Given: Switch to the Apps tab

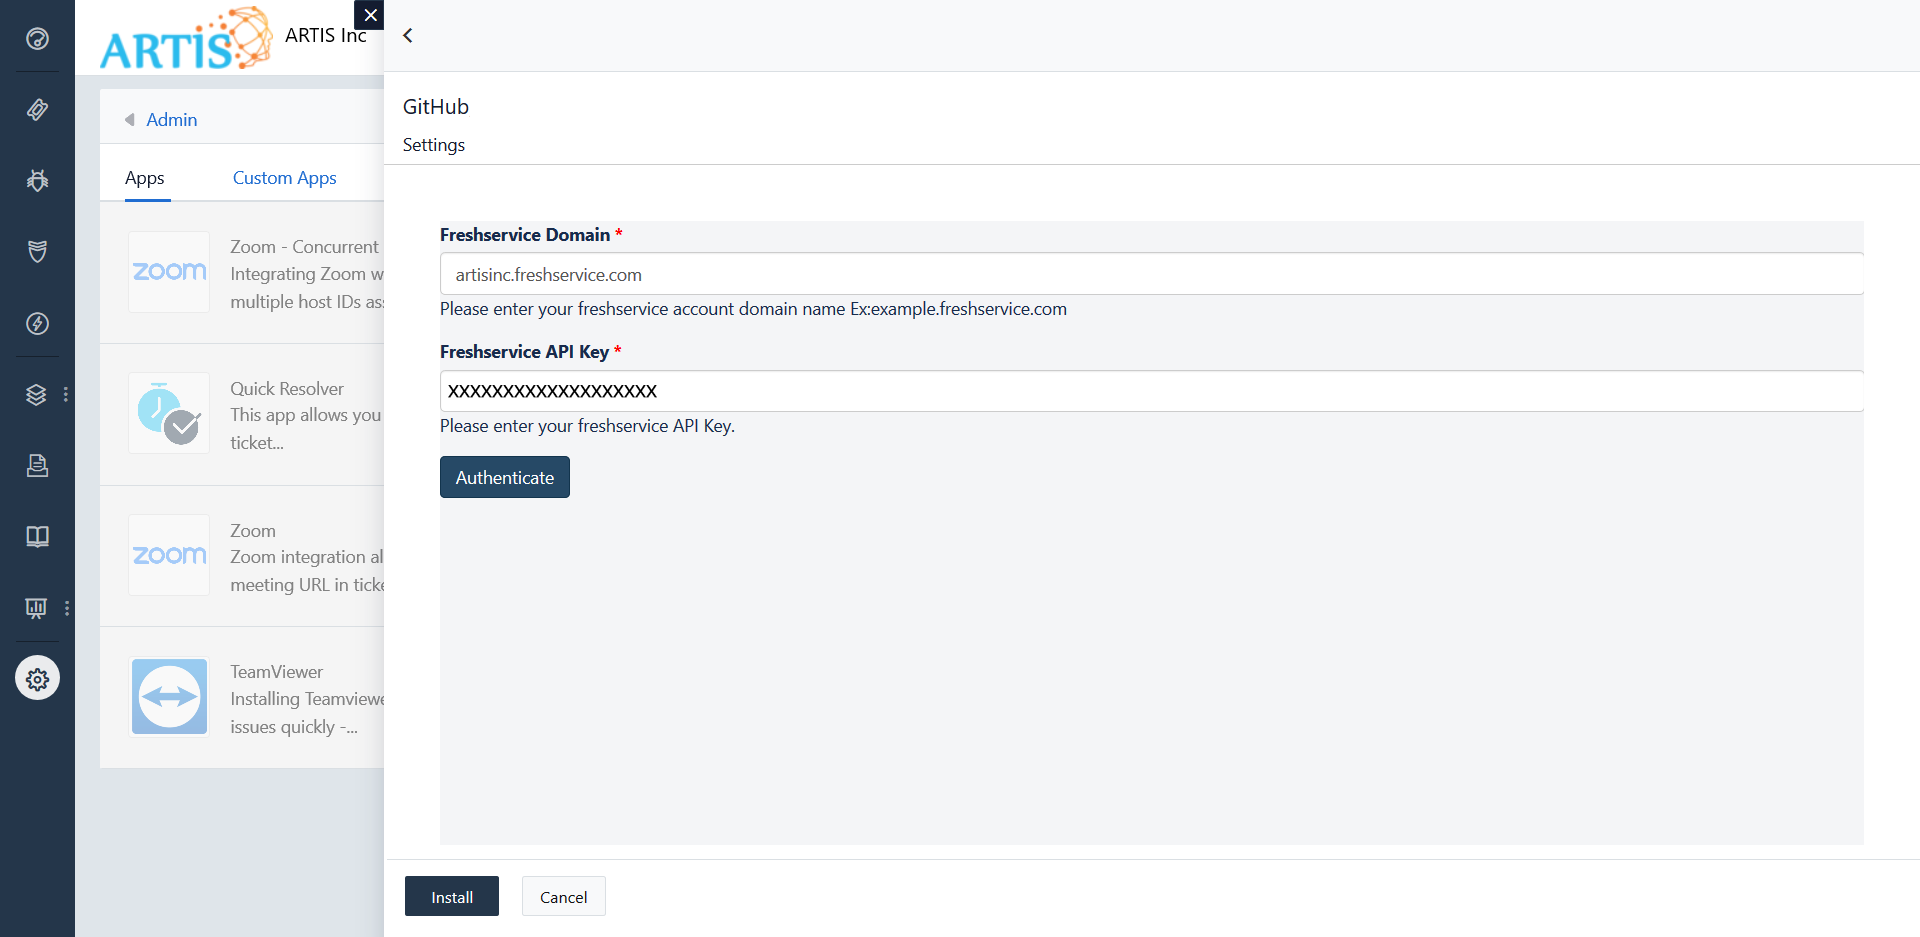Looking at the screenshot, I should pyautogui.click(x=145, y=178).
